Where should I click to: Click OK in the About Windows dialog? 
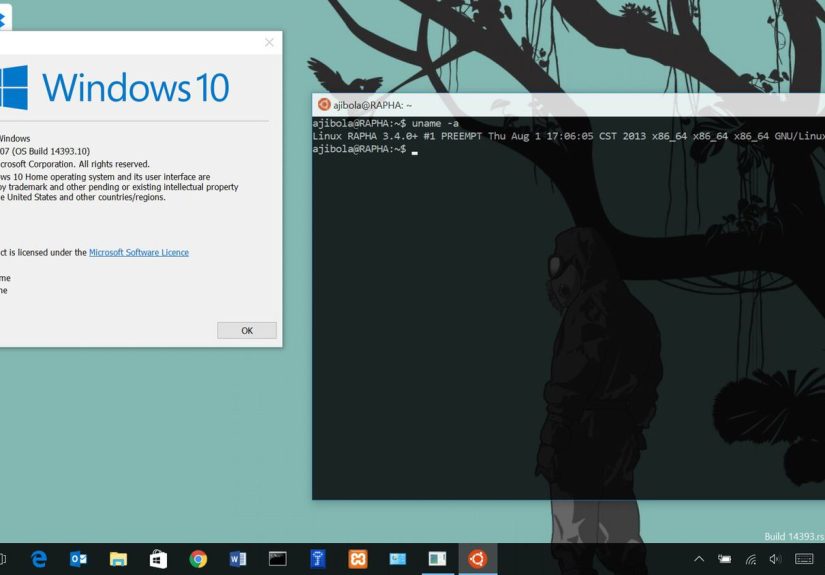pyautogui.click(x=247, y=330)
